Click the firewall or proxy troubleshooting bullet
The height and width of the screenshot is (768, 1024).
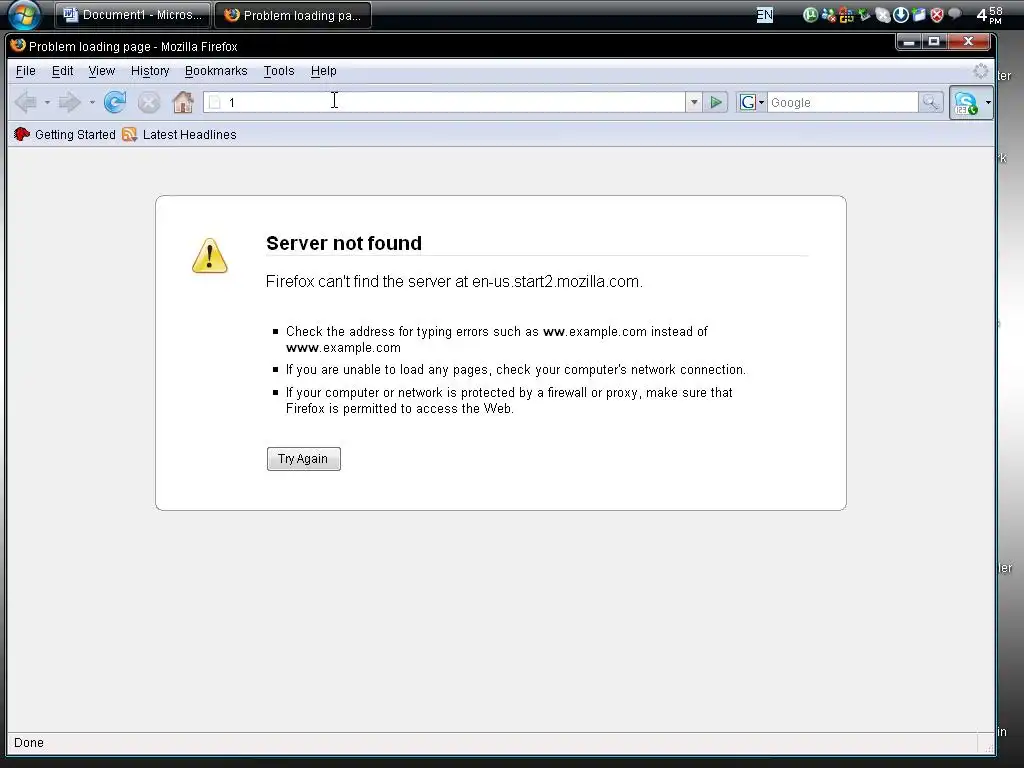pyautogui.click(x=509, y=400)
